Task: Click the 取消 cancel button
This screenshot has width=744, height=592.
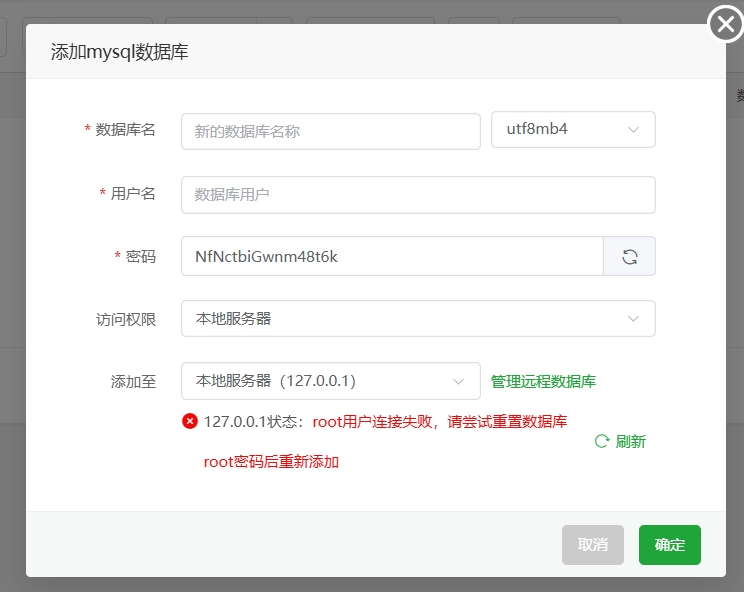Action: [593, 545]
